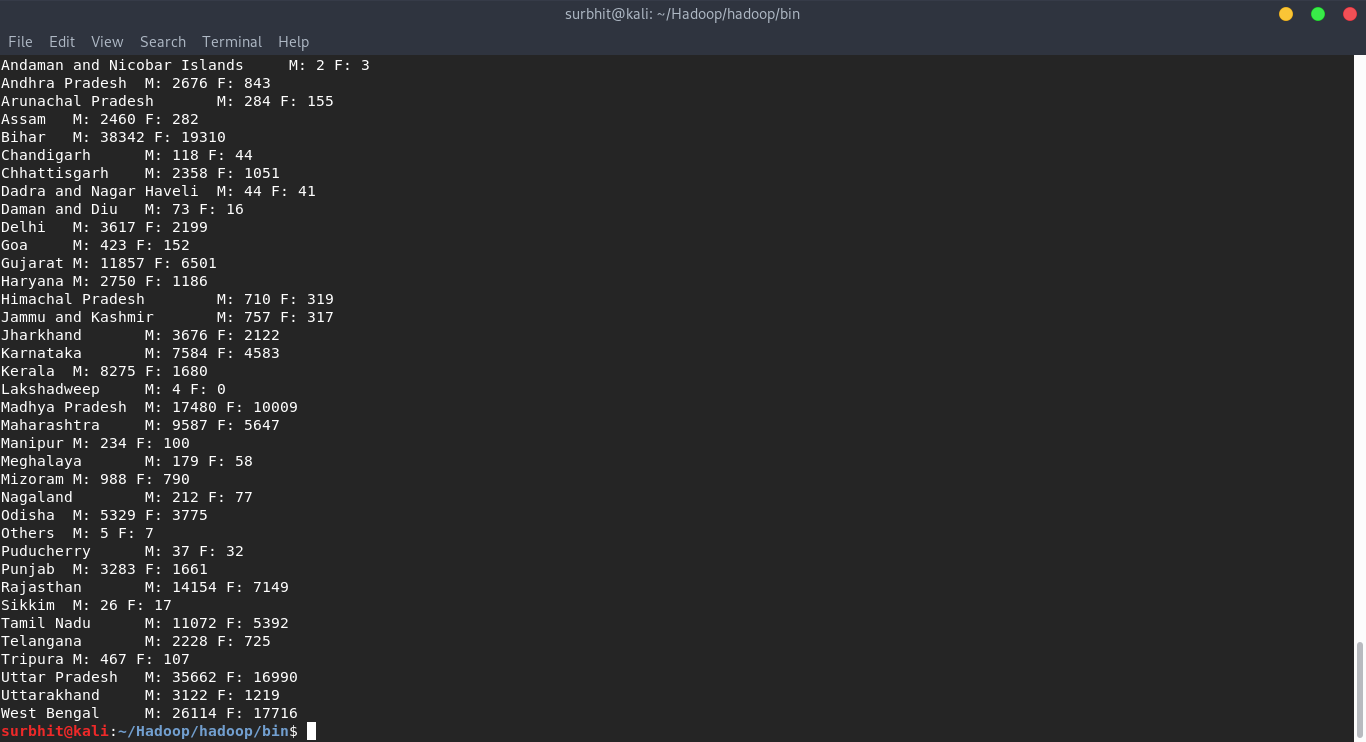This screenshot has height=742, width=1366.
Task: Click the Haryana M: 2750 line
Action: point(104,281)
